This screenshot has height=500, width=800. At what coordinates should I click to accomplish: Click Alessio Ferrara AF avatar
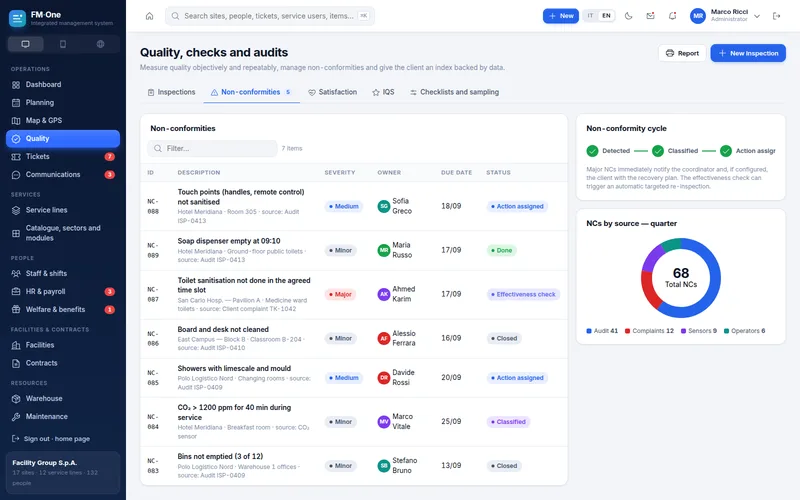(384, 338)
